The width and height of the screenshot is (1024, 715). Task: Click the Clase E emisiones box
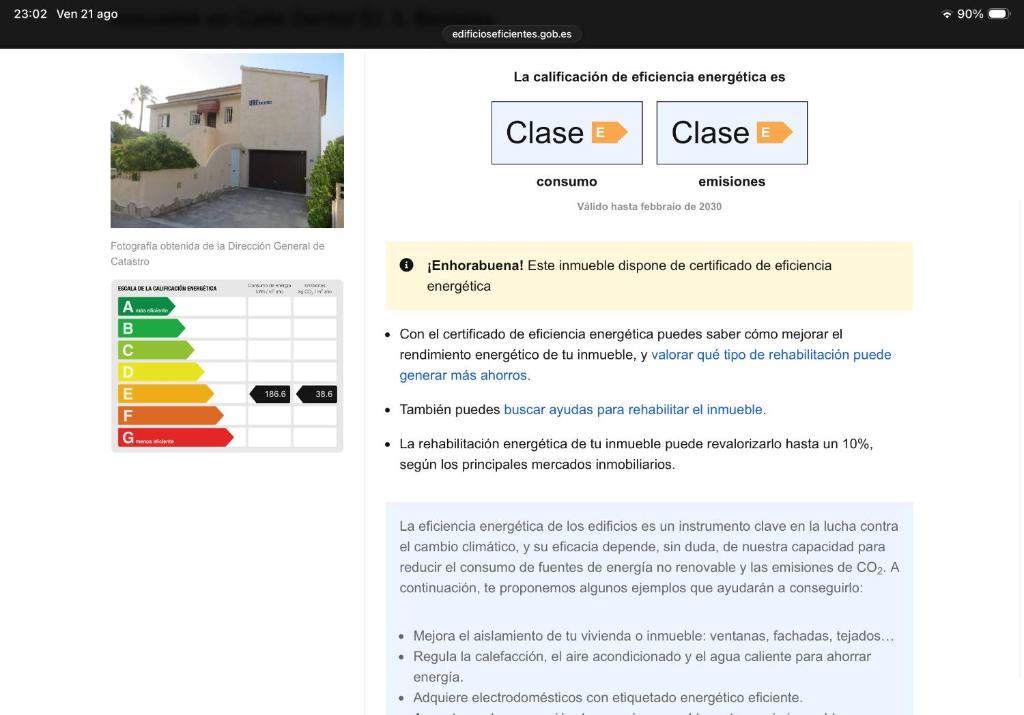[x=732, y=133]
